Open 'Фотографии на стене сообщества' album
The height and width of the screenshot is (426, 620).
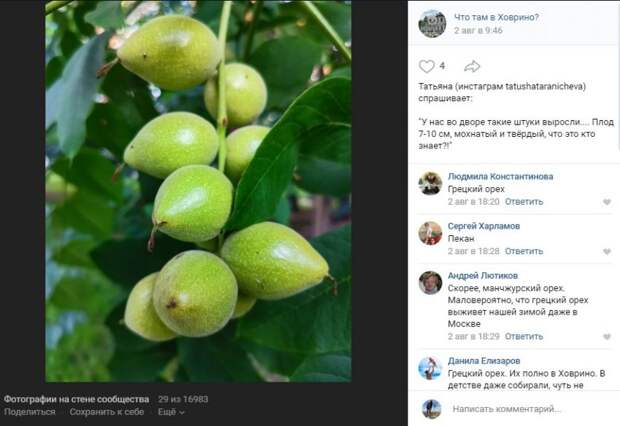pyautogui.click(x=76, y=399)
